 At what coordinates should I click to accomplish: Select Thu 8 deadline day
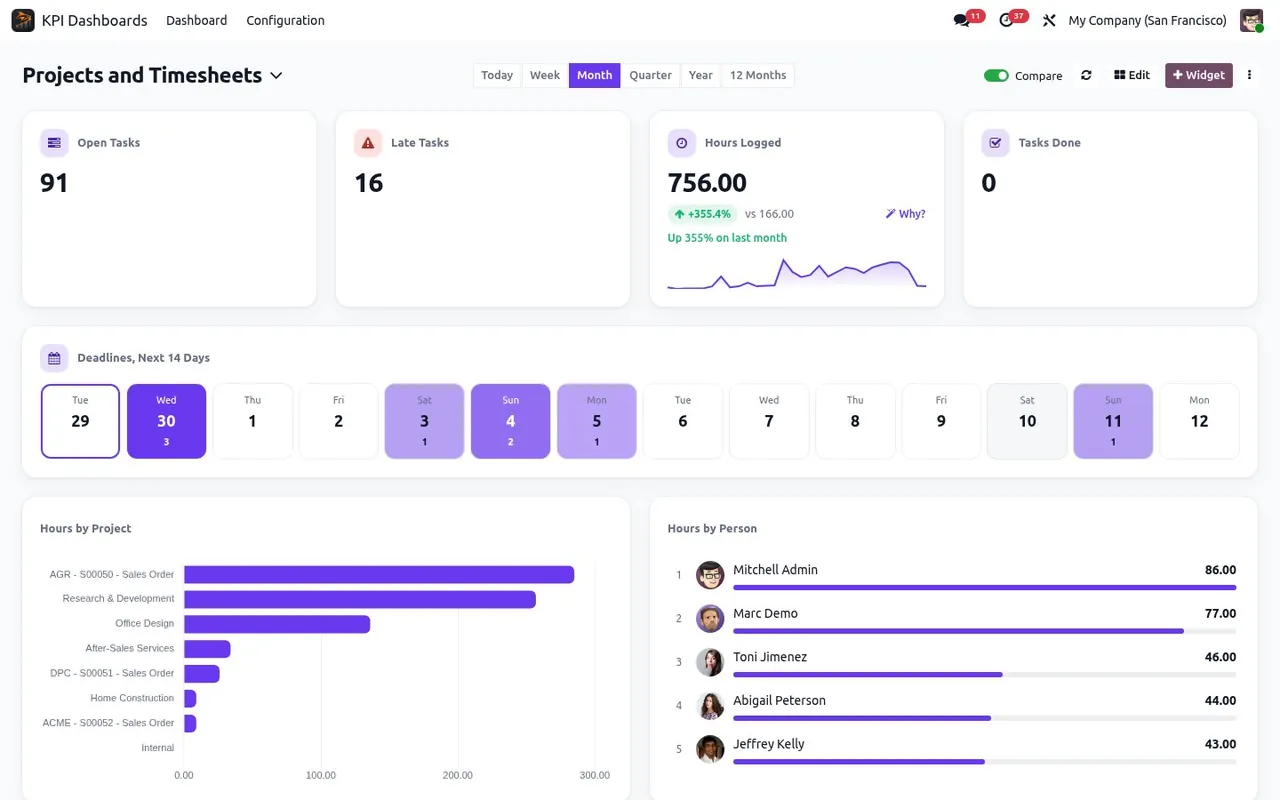pos(854,421)
